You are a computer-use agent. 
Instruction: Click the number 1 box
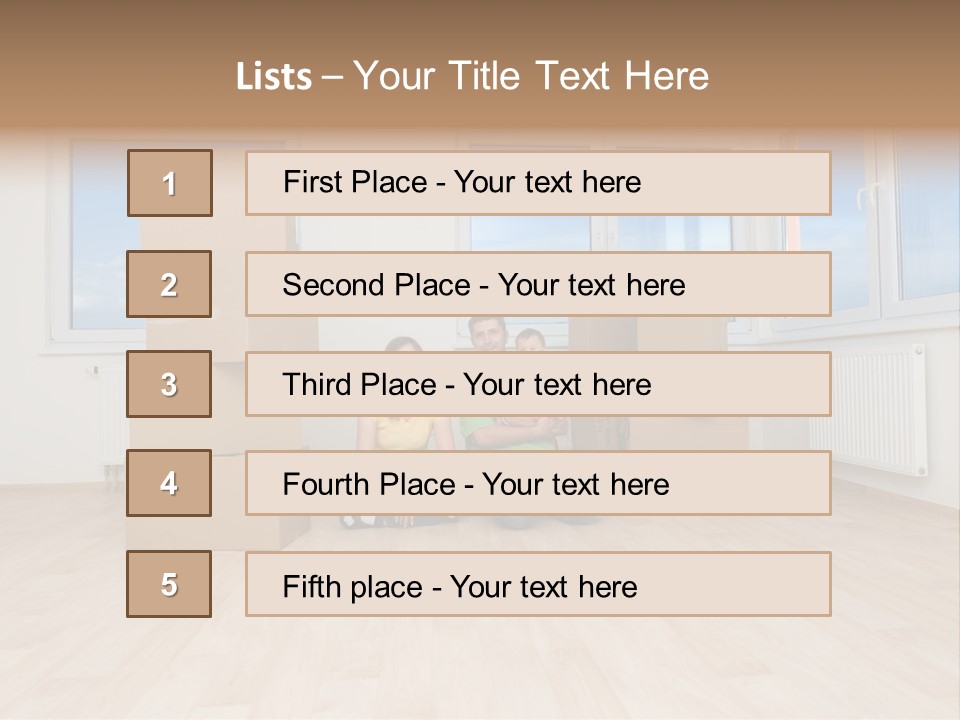(169, 183)
